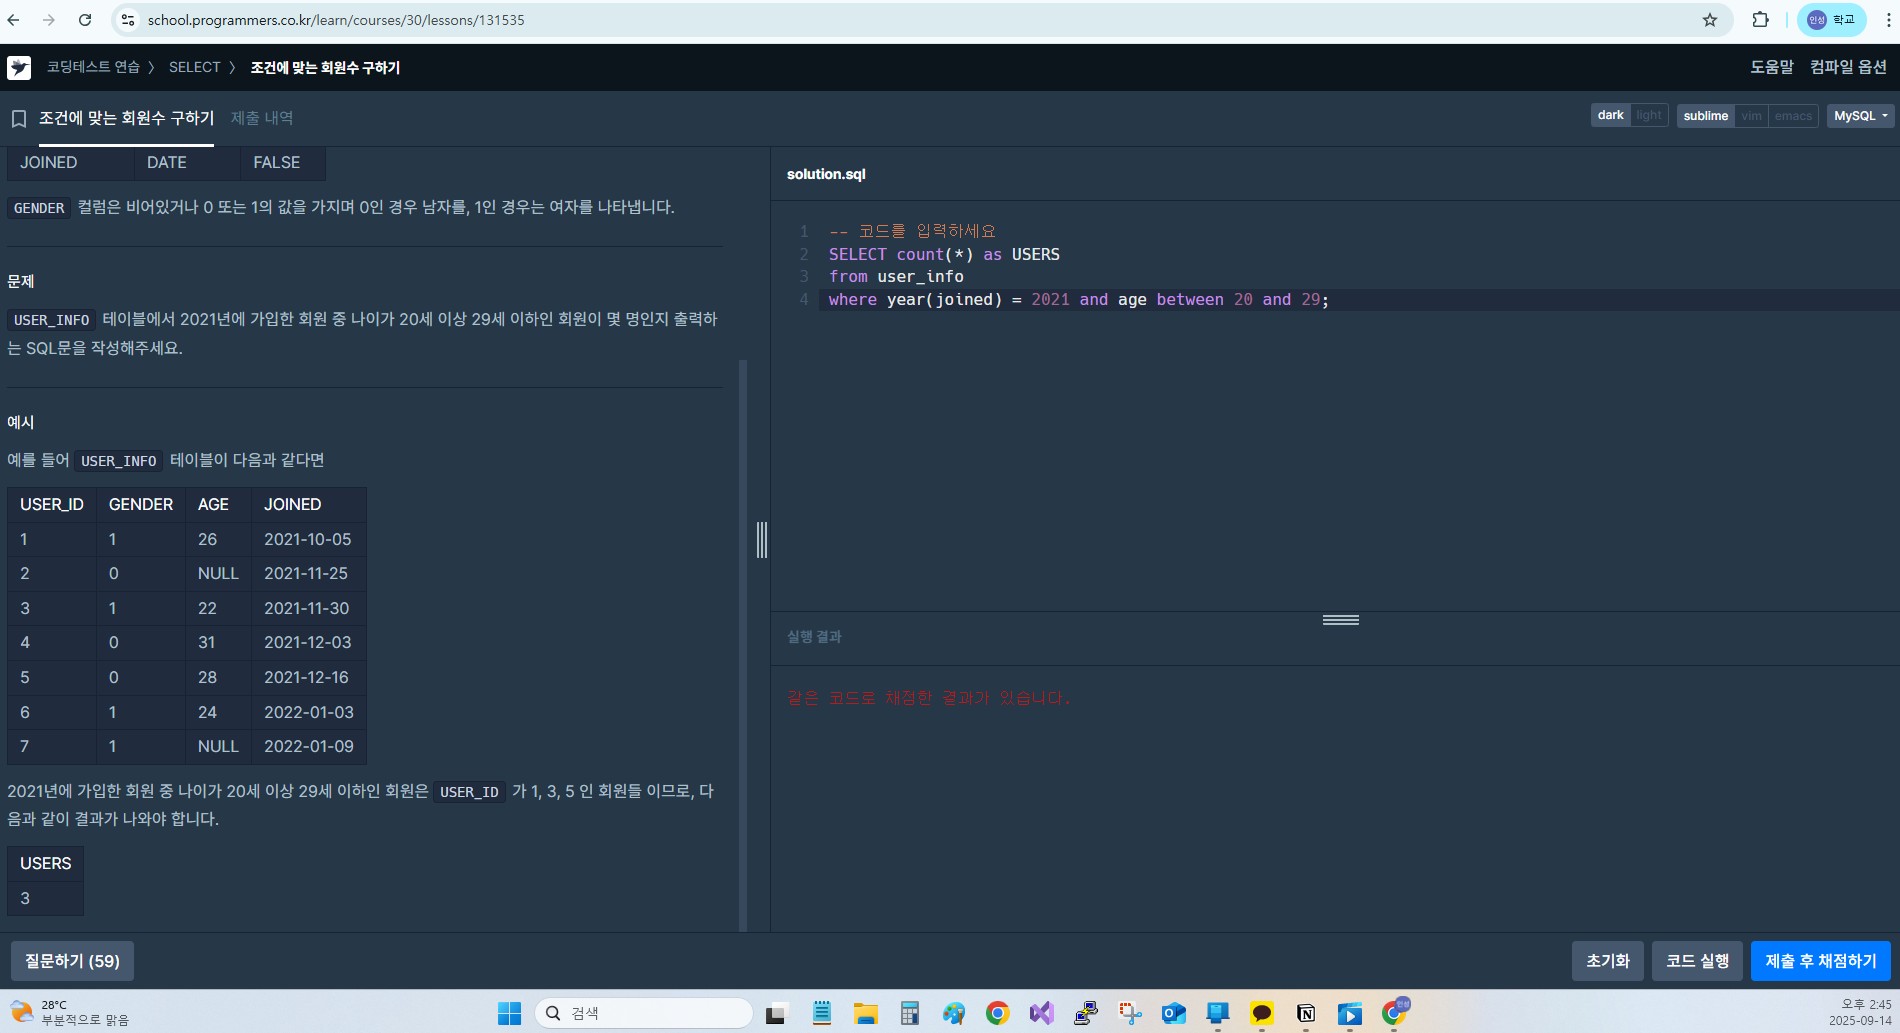Open the Calculator app in taskbar

pos(909,1013)
